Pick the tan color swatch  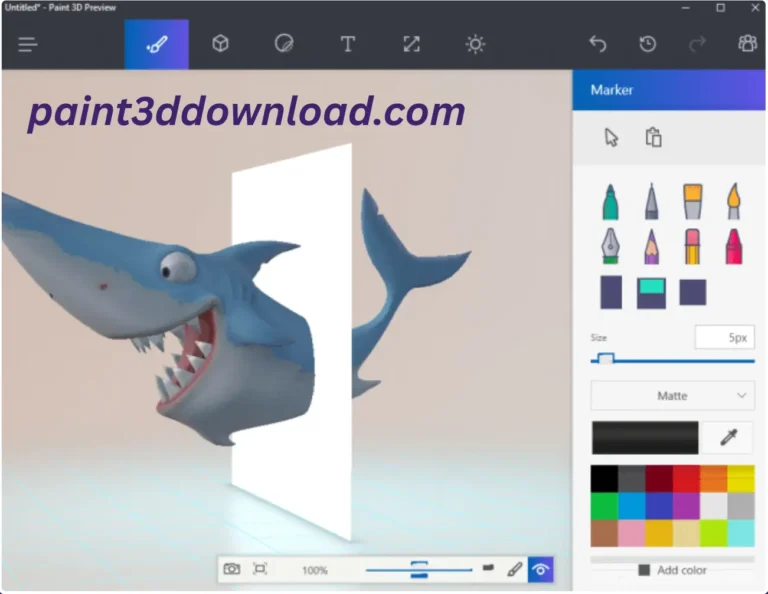point(686,533)
